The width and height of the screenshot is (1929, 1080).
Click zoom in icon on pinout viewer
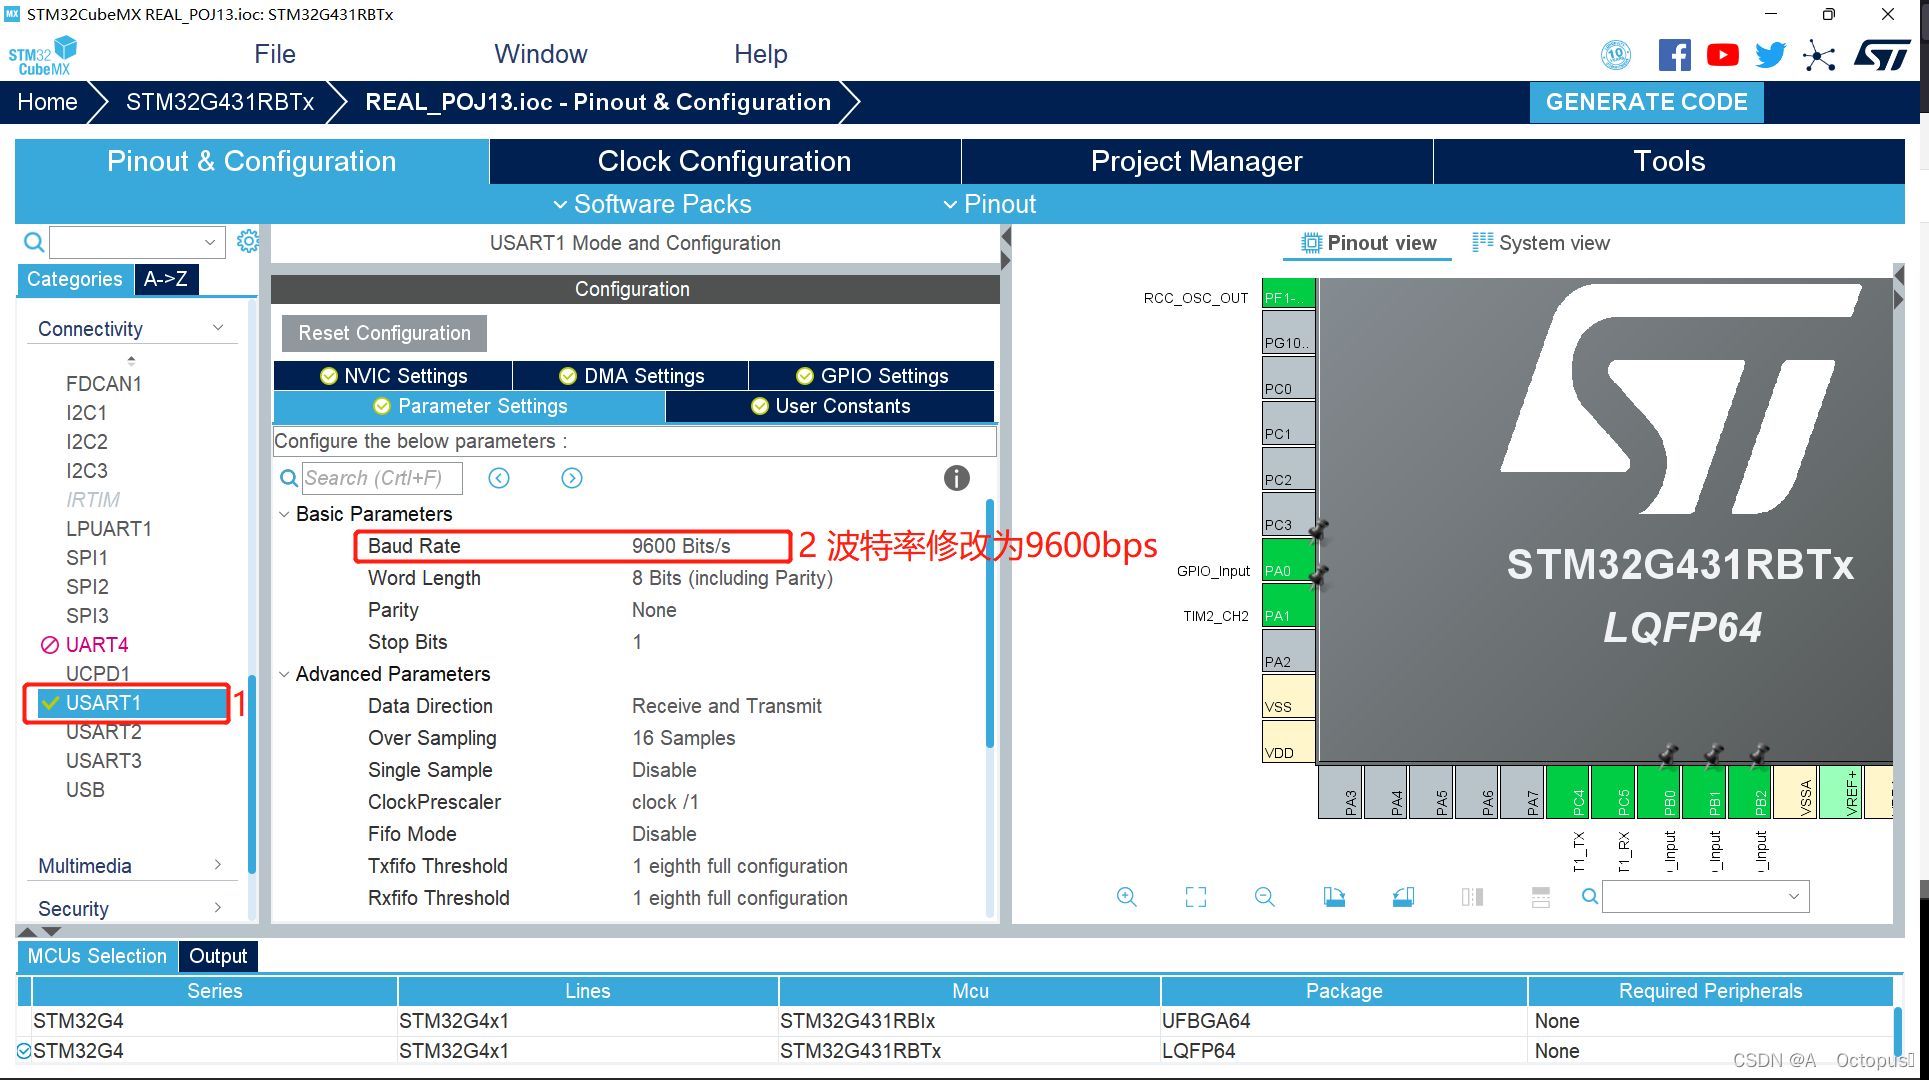click(1125, 897)
